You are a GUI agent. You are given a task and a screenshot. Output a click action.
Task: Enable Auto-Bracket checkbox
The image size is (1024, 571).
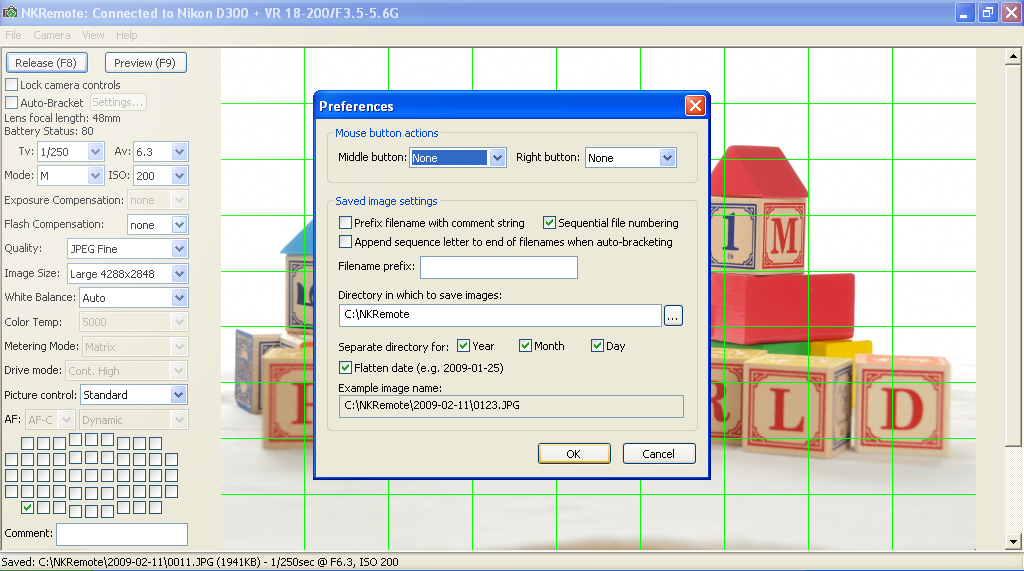point(11,103)
